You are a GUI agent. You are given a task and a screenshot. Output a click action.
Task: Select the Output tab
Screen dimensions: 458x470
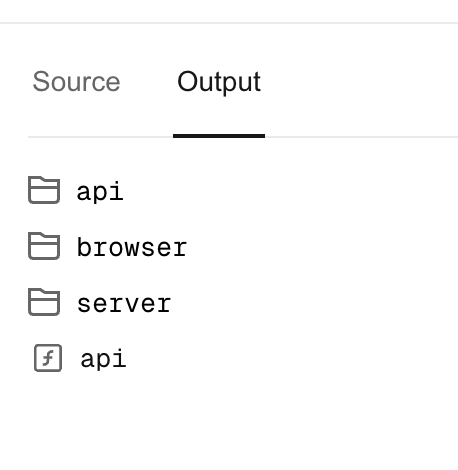219,82
